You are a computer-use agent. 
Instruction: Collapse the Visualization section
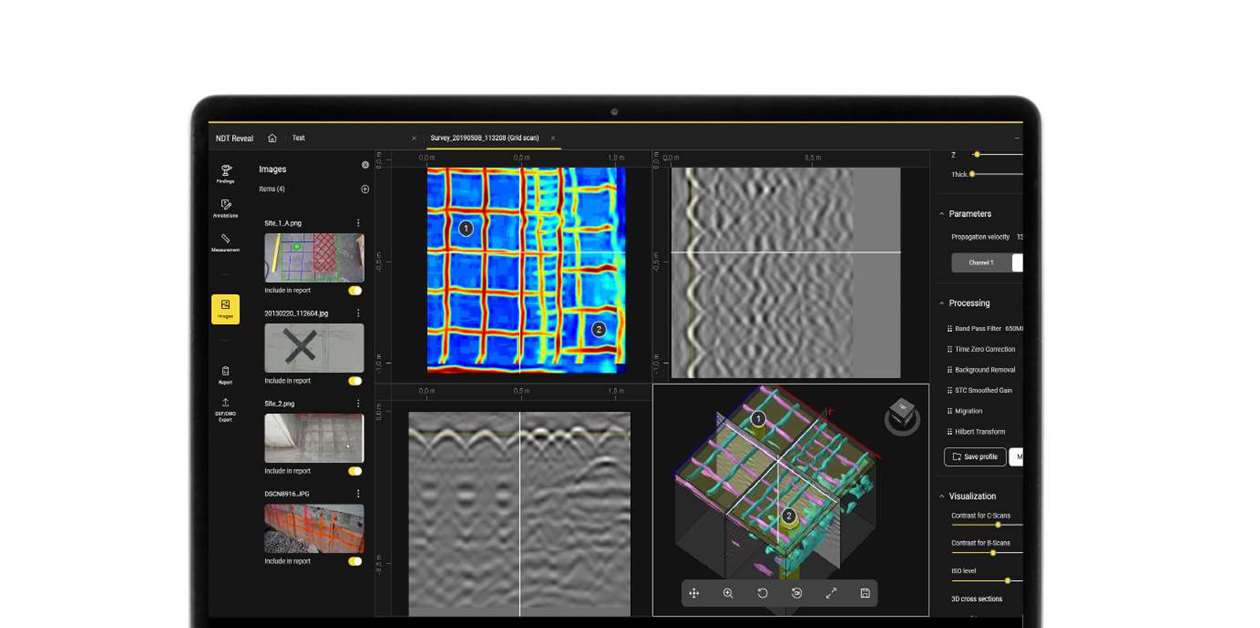(x=941, y=496)
